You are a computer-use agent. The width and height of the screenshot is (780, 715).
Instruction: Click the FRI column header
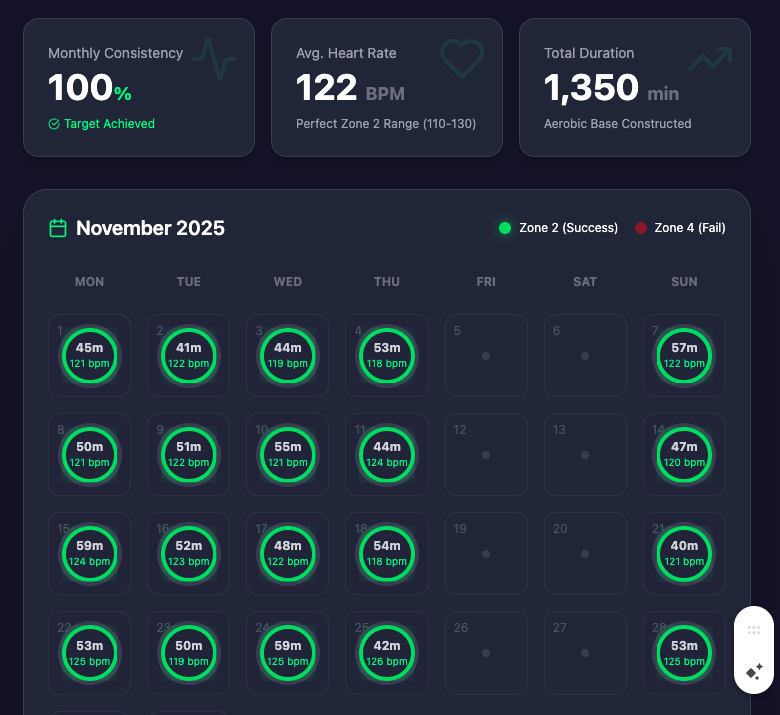(x=486, y=282)
